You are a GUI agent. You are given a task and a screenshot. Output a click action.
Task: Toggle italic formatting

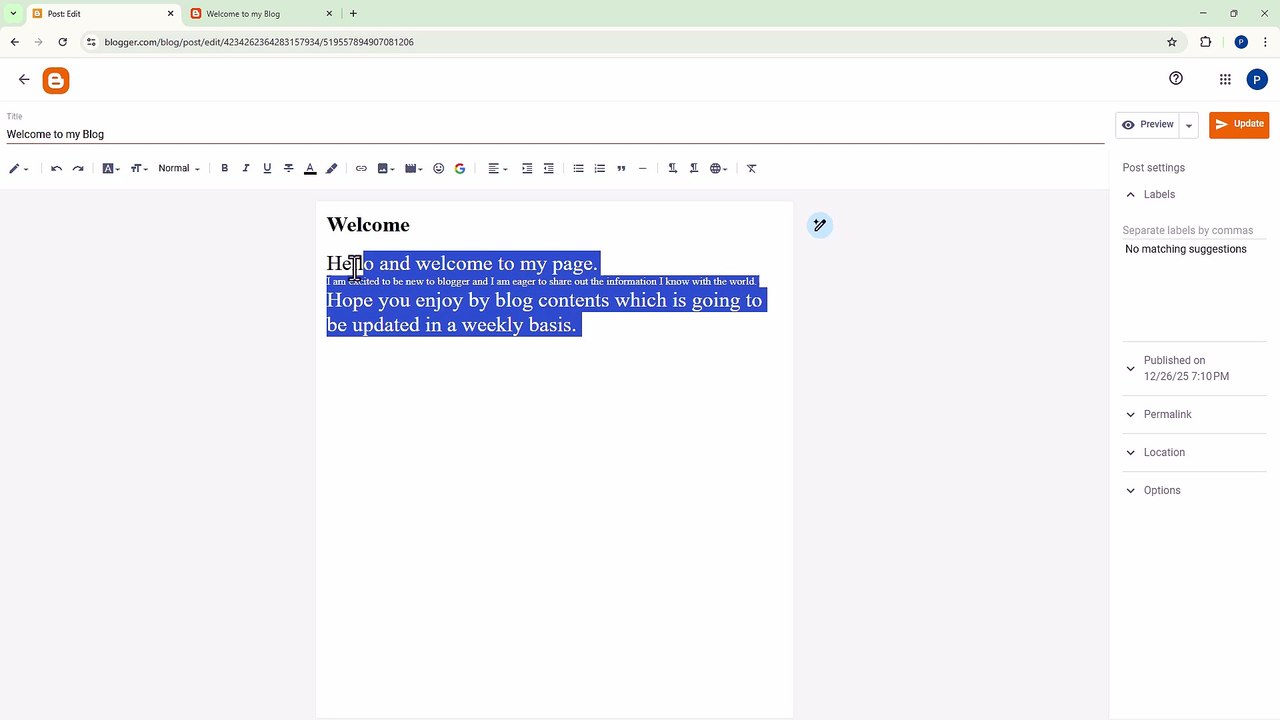[x=246, y=169]
